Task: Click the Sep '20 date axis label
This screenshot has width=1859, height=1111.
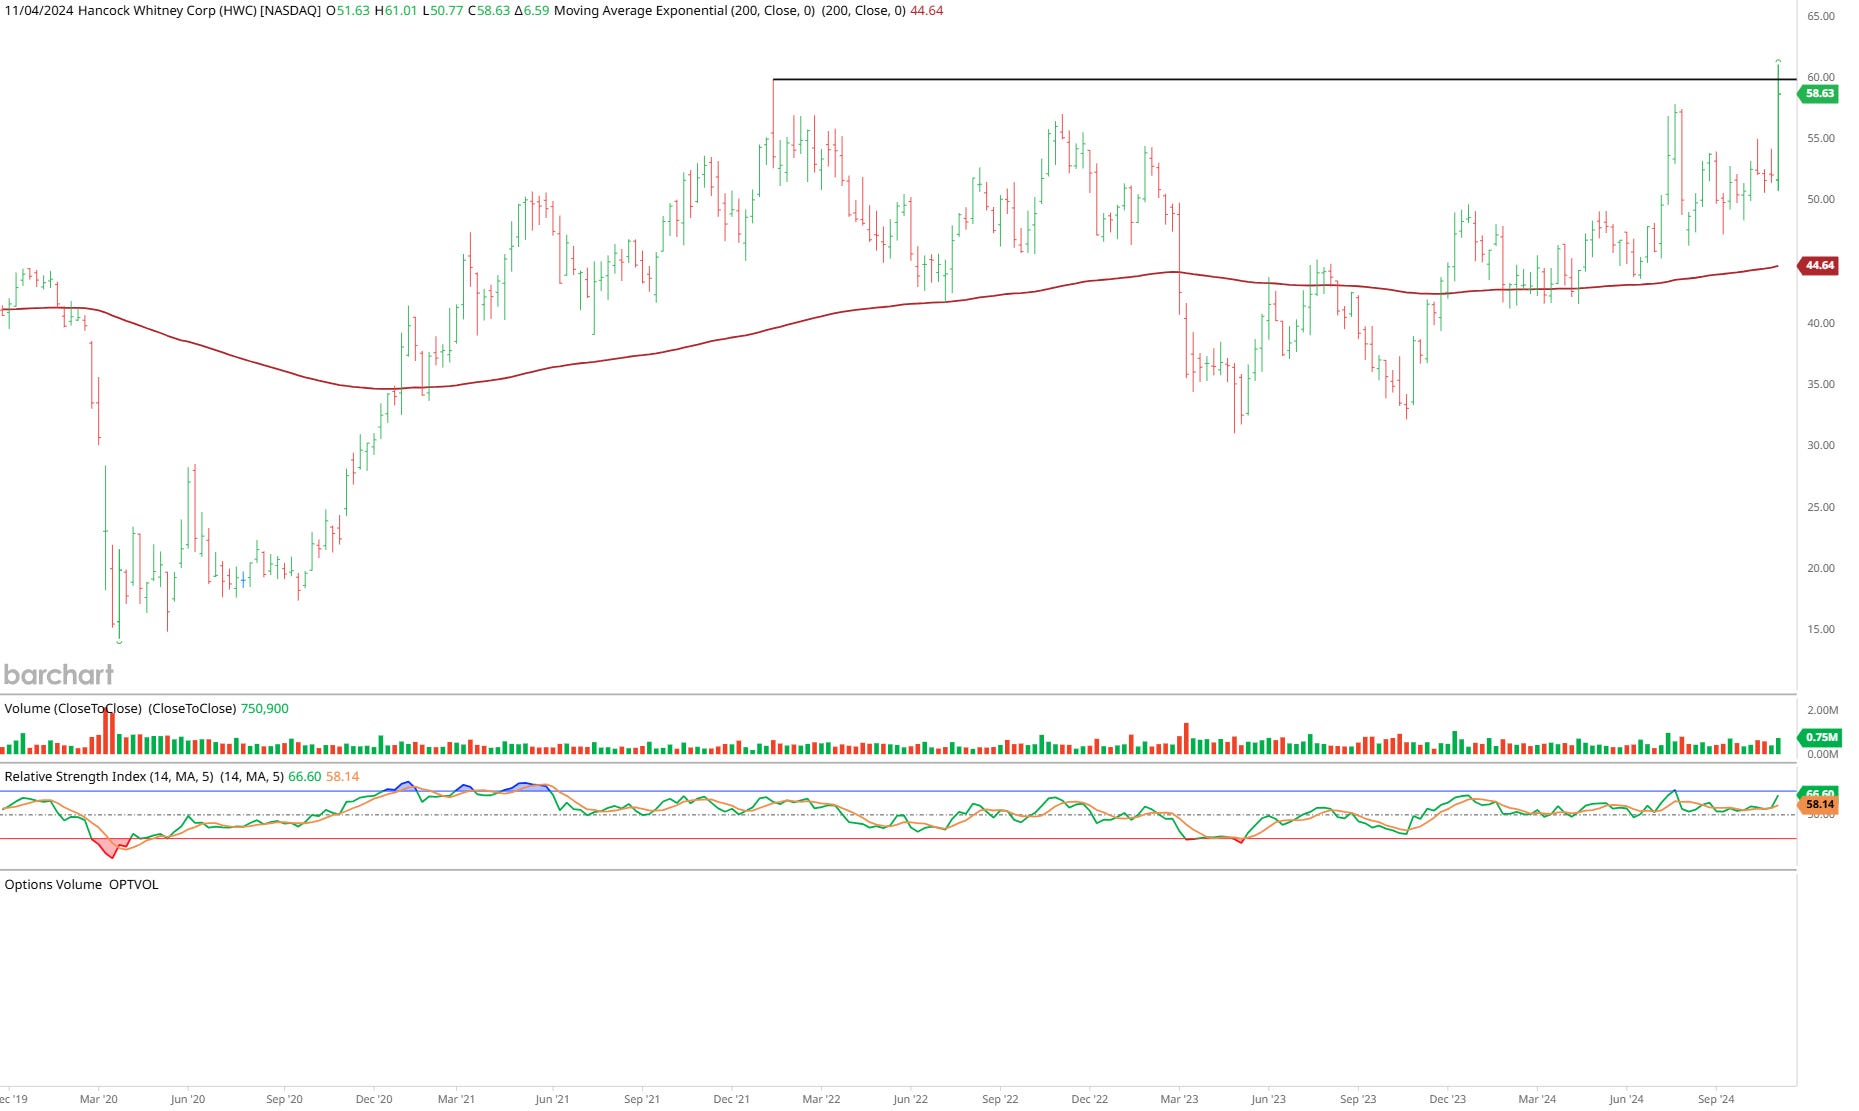Action: tap(284, 1099)
